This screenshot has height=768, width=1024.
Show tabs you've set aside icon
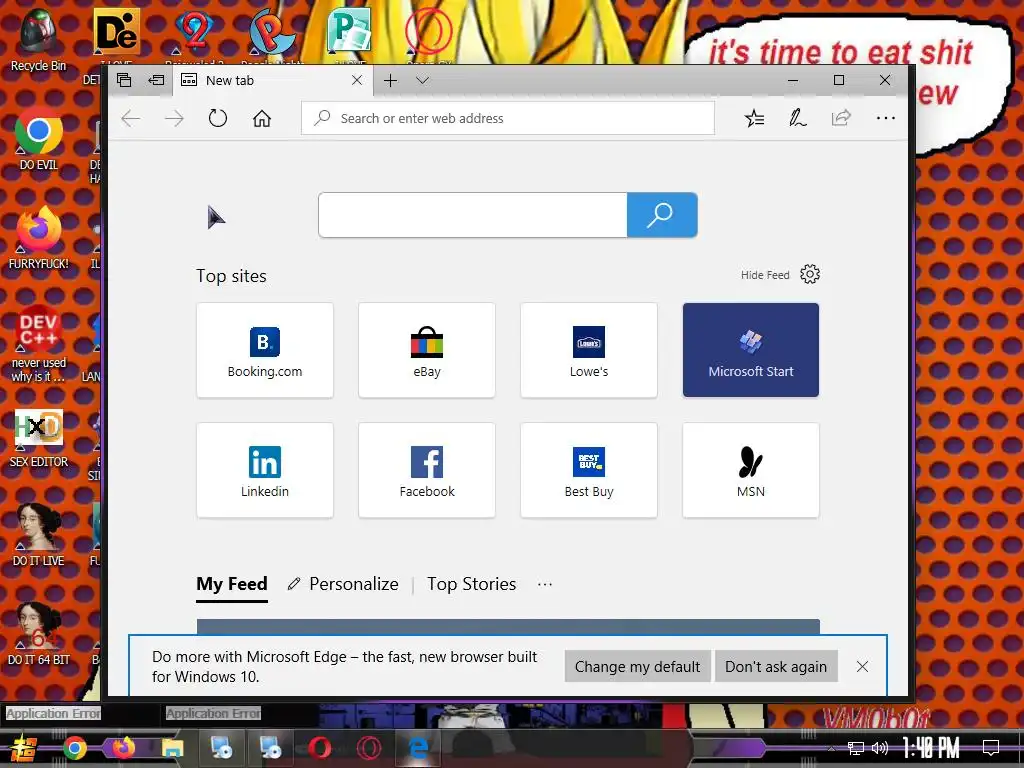point(124,80)
